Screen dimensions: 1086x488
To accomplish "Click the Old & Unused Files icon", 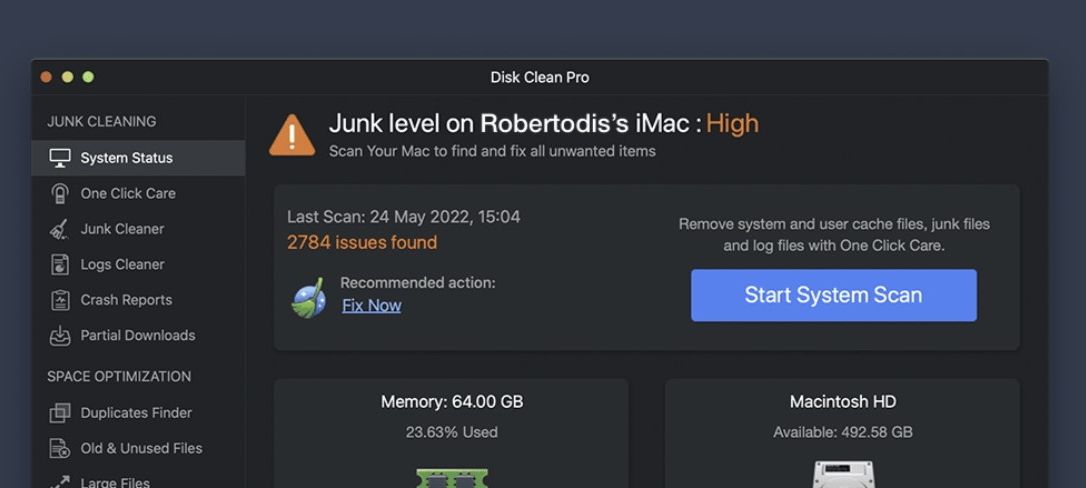I will pyautogui.click(x=60, y=449).
